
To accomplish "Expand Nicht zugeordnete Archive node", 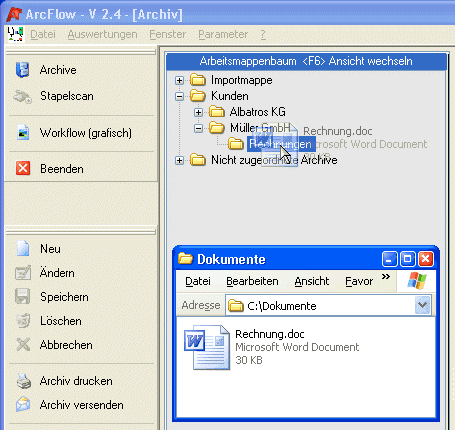I will pos(179,160).
